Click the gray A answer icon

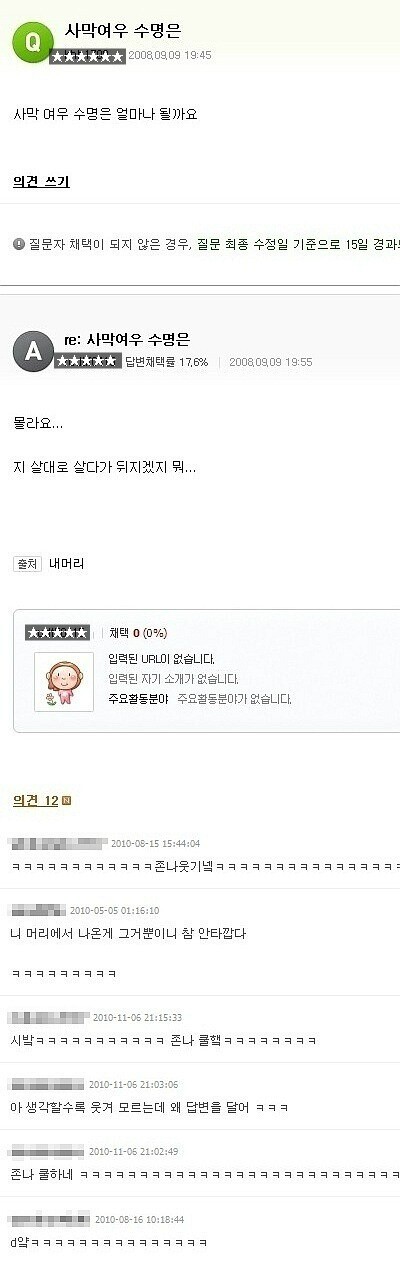(x=32, y=350)
